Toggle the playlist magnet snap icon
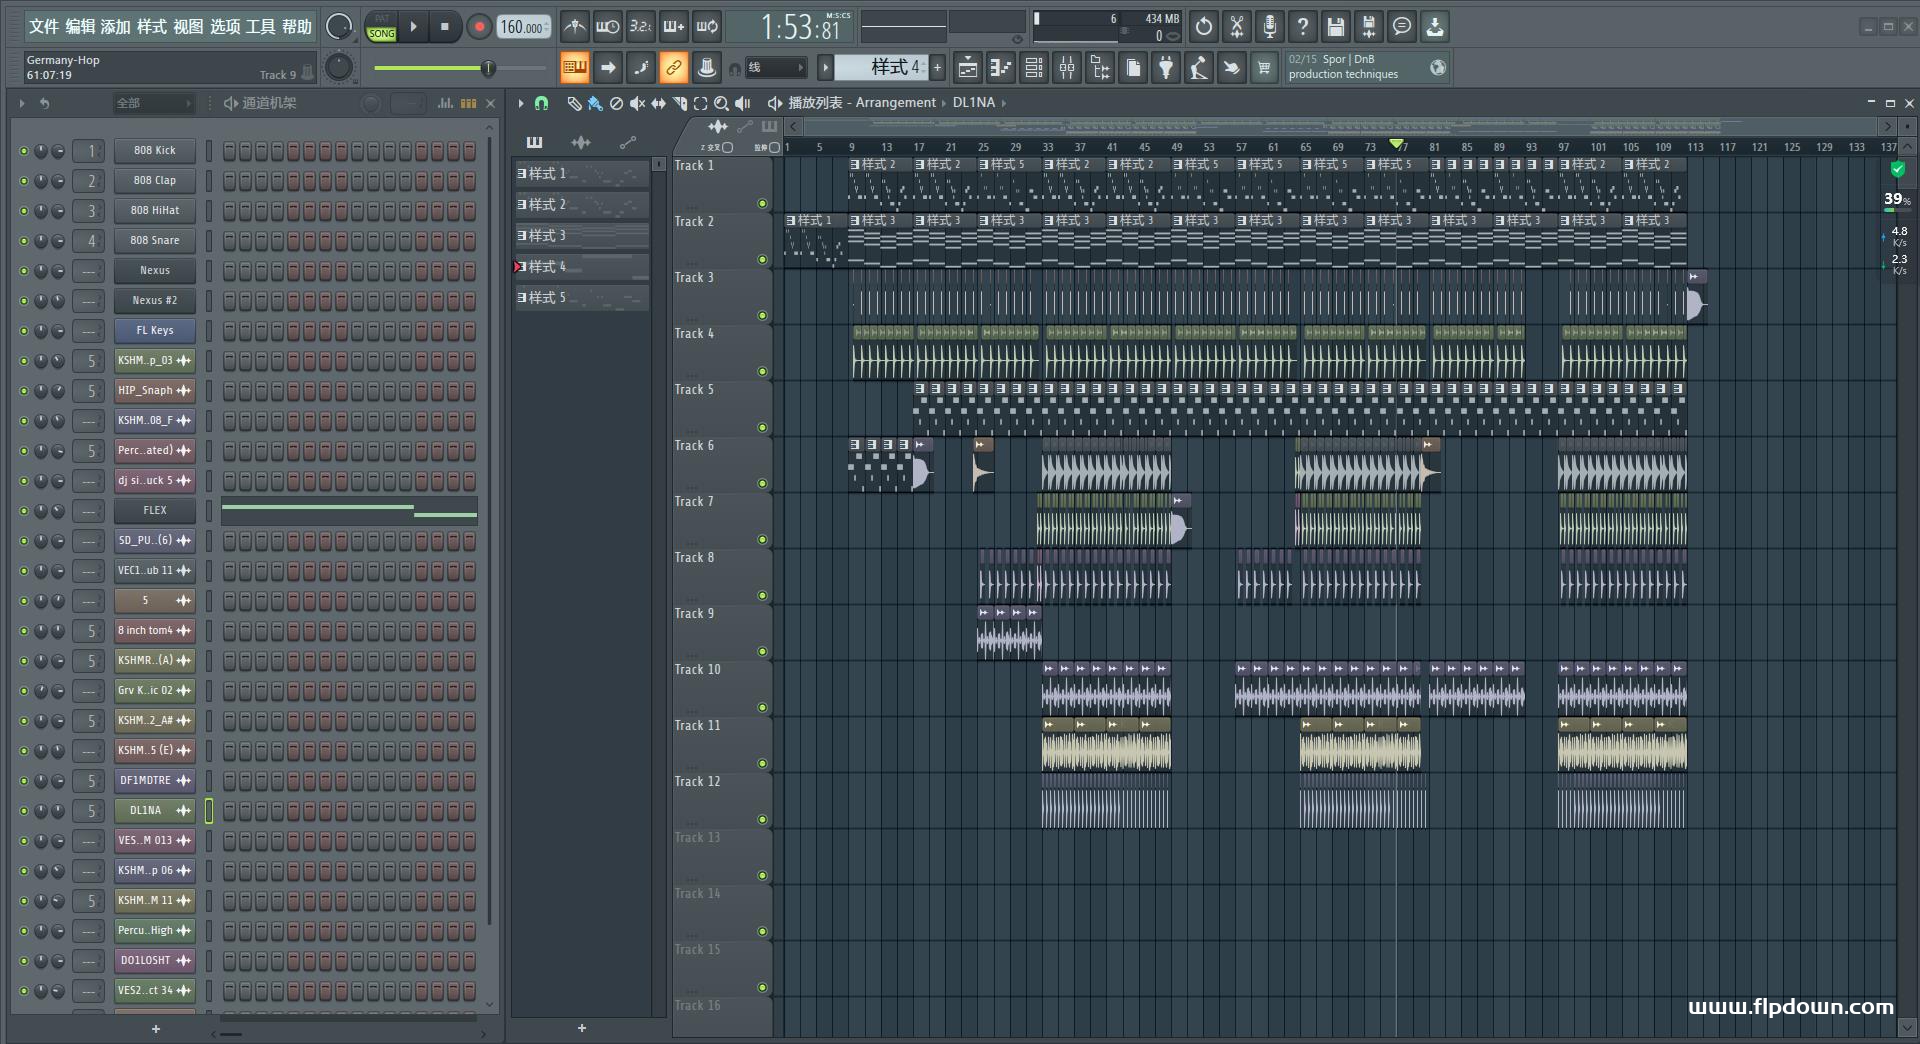1920x1044 pixels. [x=542, y=103]
